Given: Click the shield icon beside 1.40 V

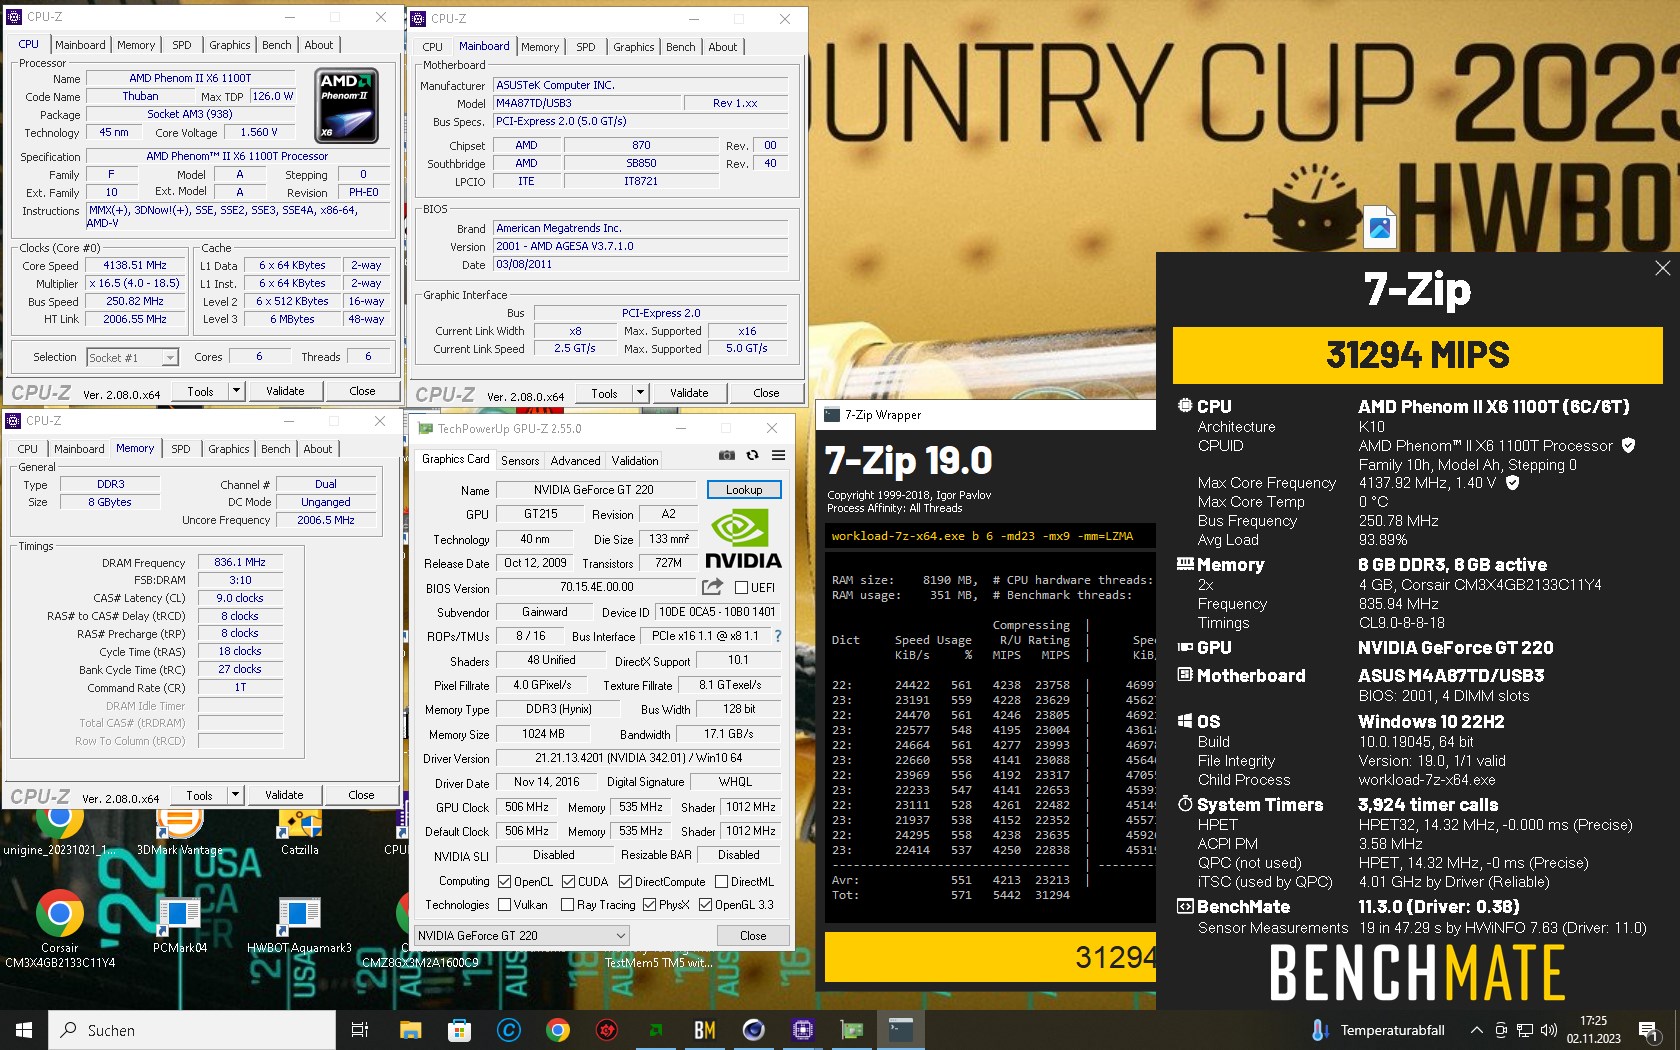Looking at the screenshot, I should [1512, 482].
